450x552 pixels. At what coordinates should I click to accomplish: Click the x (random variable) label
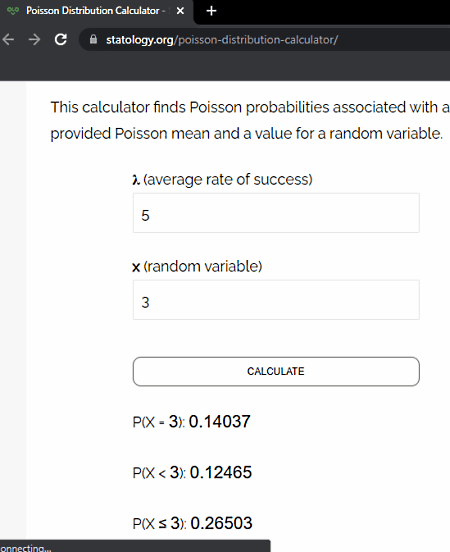point(197,266)
